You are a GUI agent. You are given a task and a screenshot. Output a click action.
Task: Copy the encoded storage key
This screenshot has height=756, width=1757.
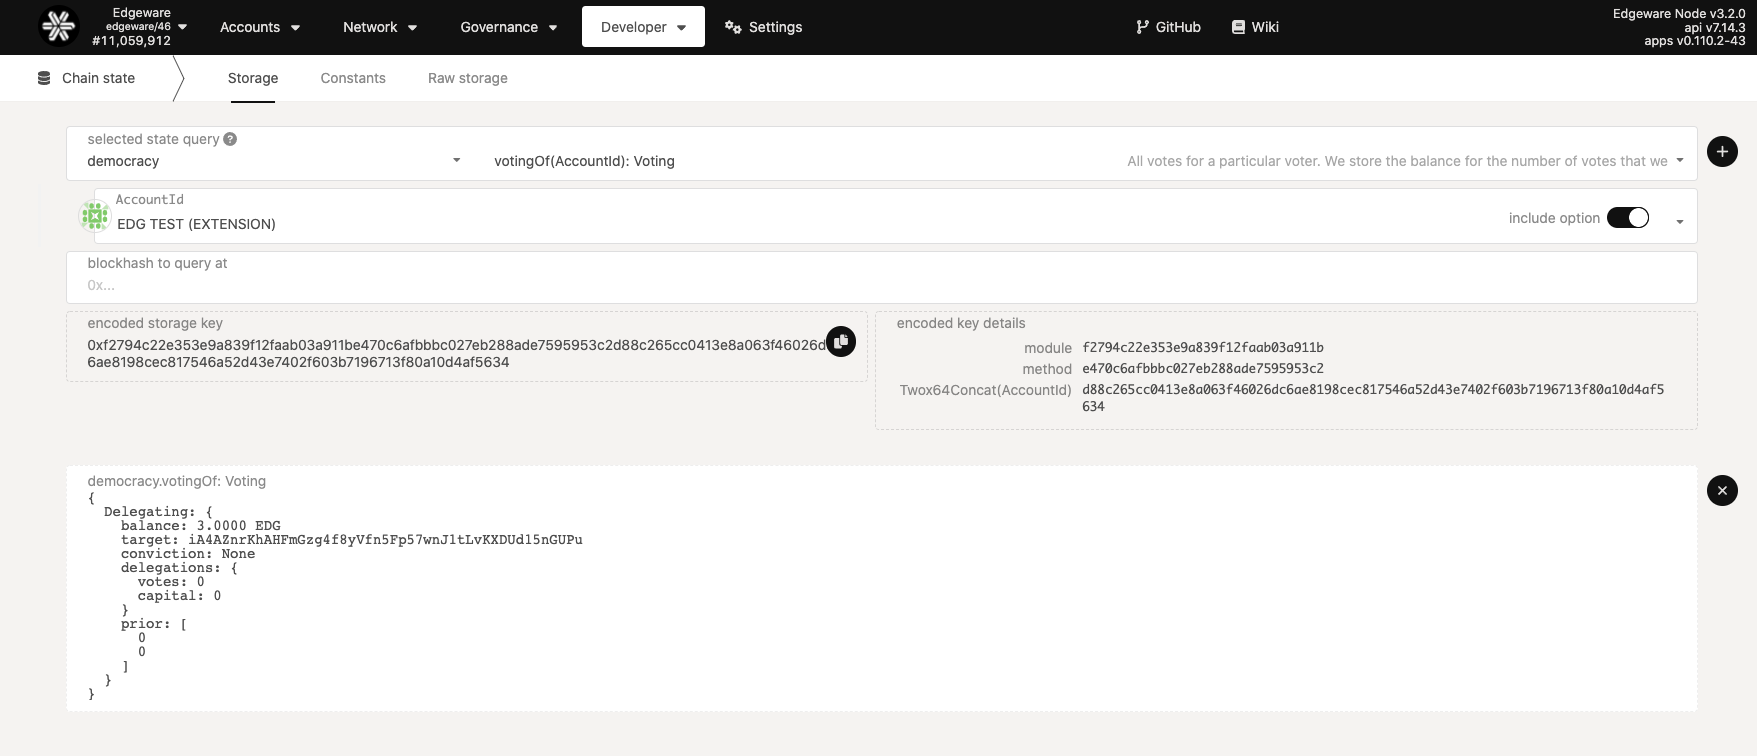841,342
